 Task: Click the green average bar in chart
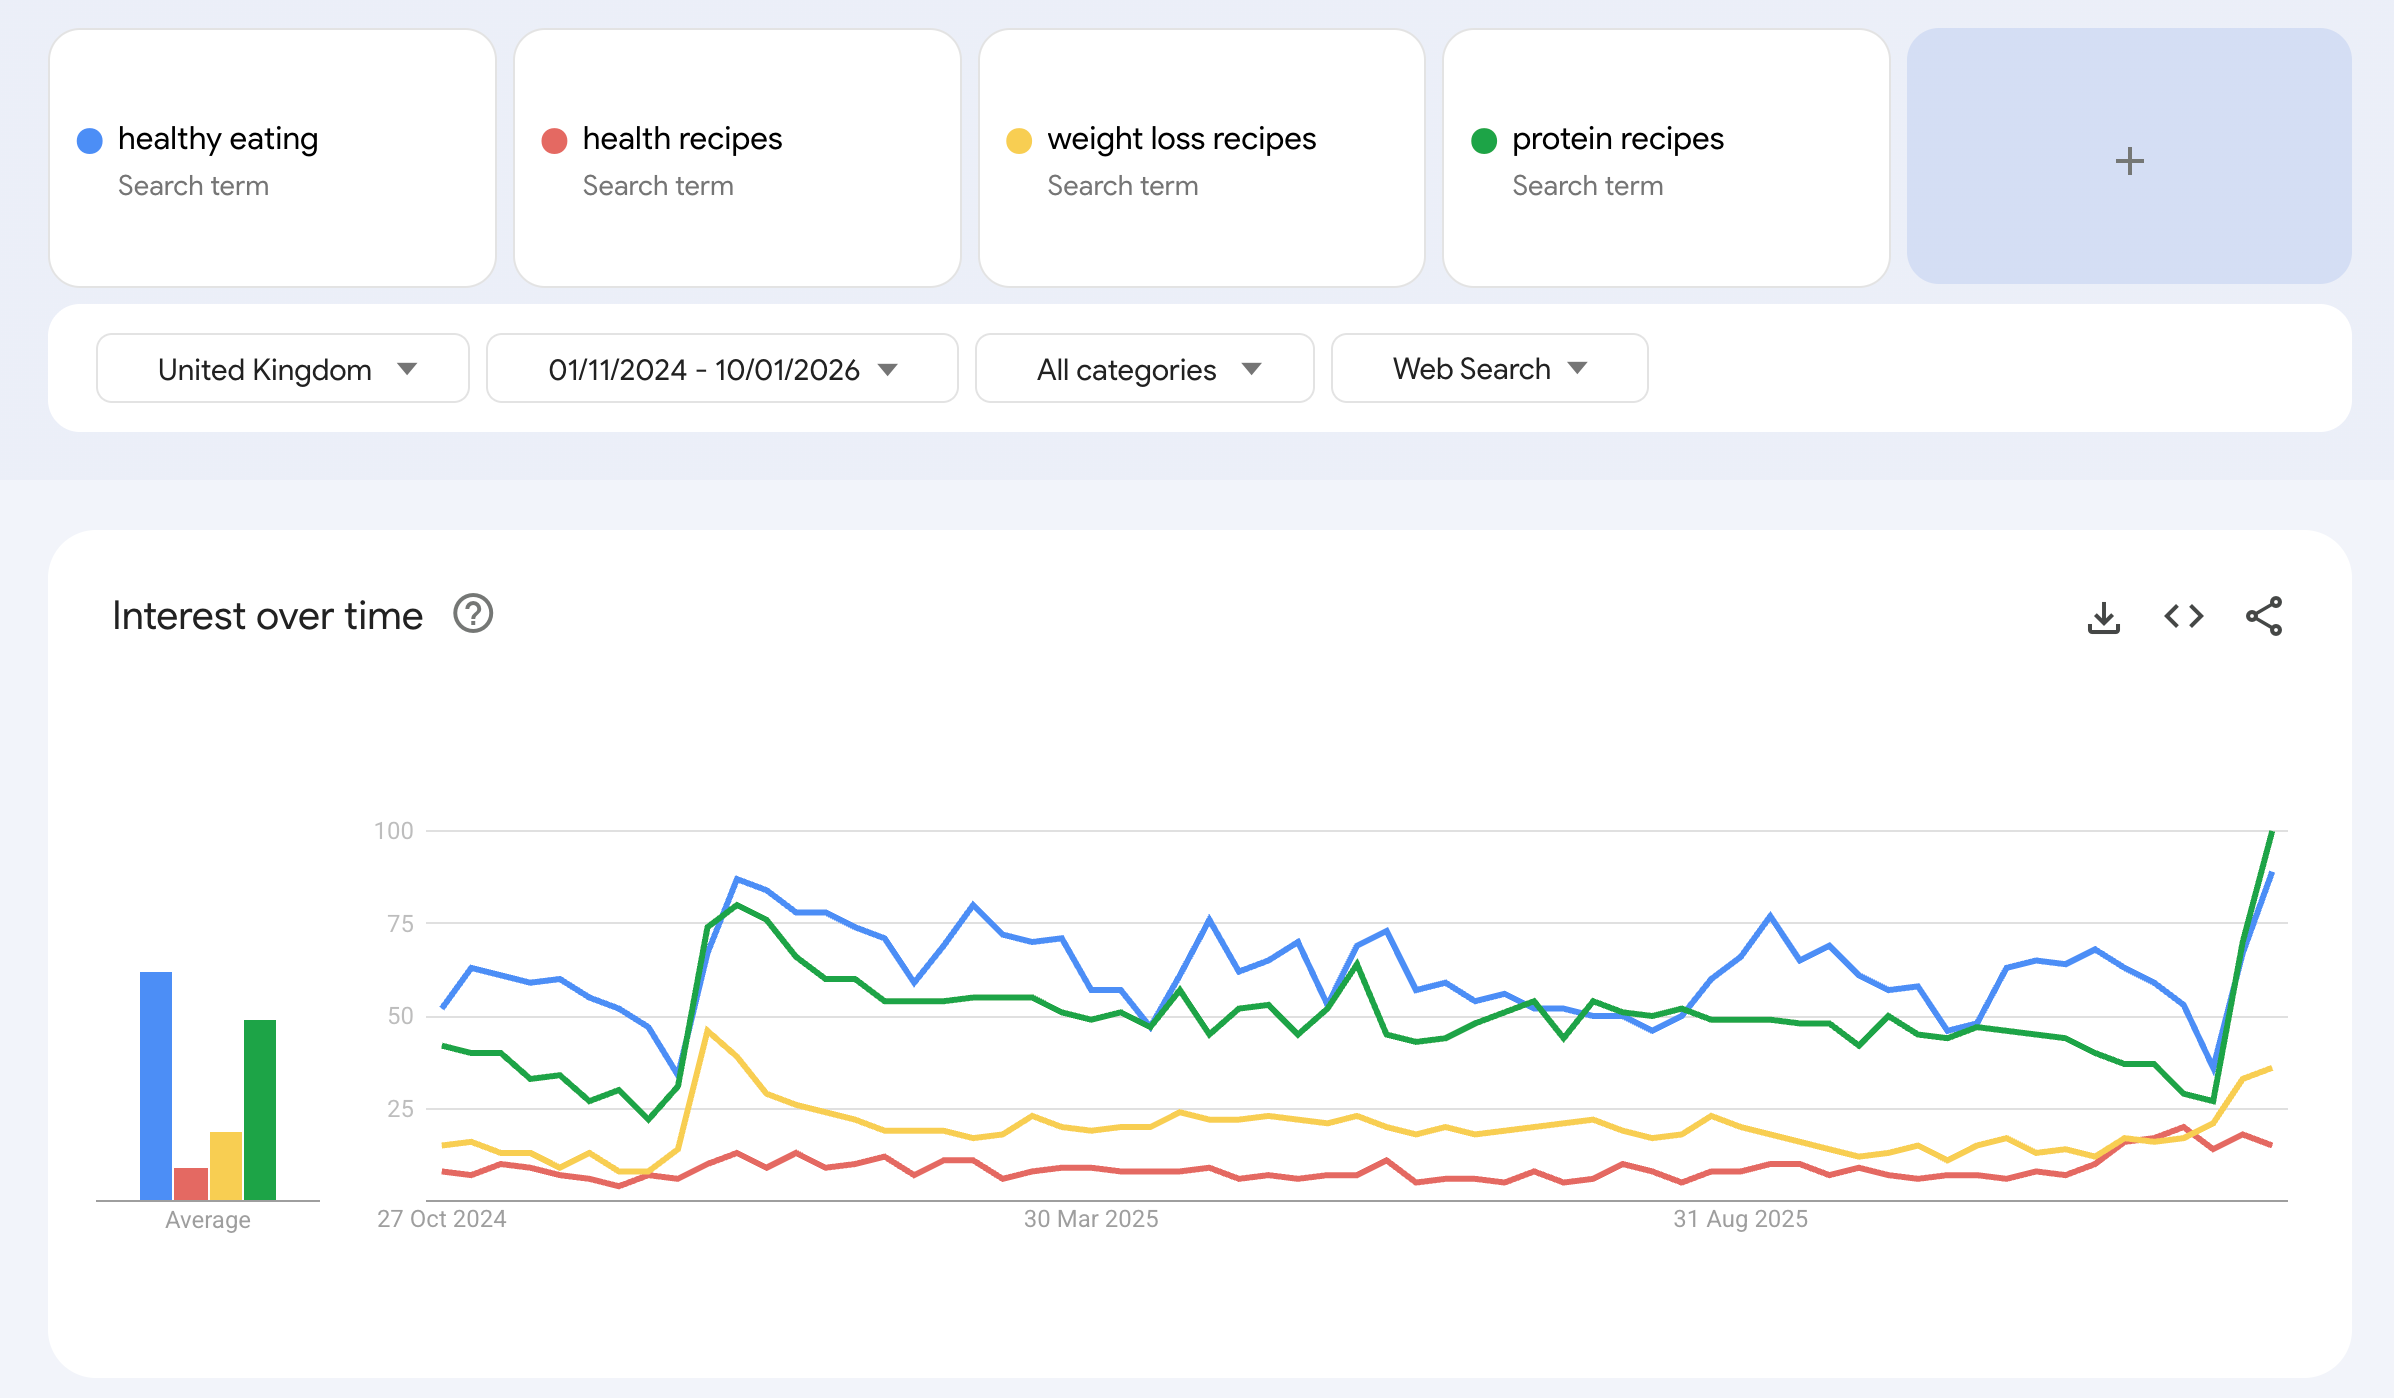pos(260,1109)
